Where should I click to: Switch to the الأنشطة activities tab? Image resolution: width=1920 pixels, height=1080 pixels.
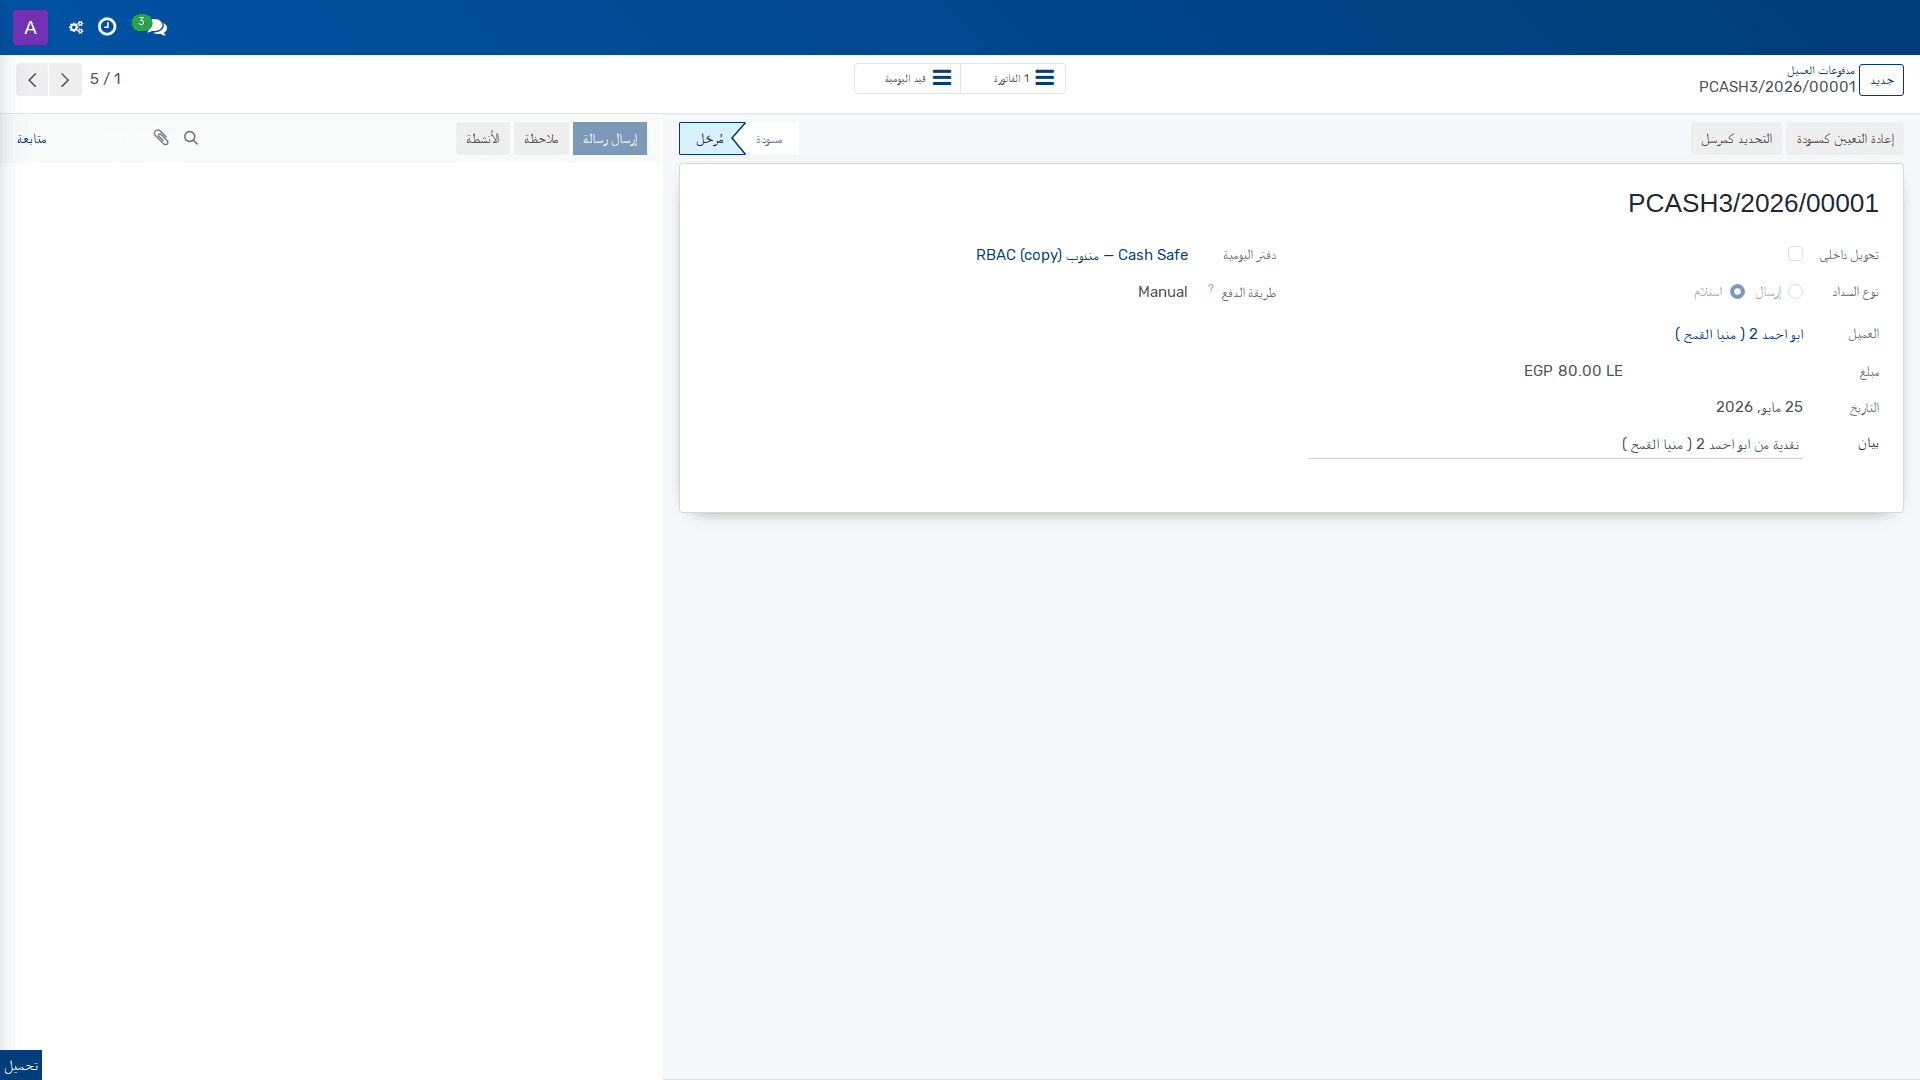pos(483,139)
